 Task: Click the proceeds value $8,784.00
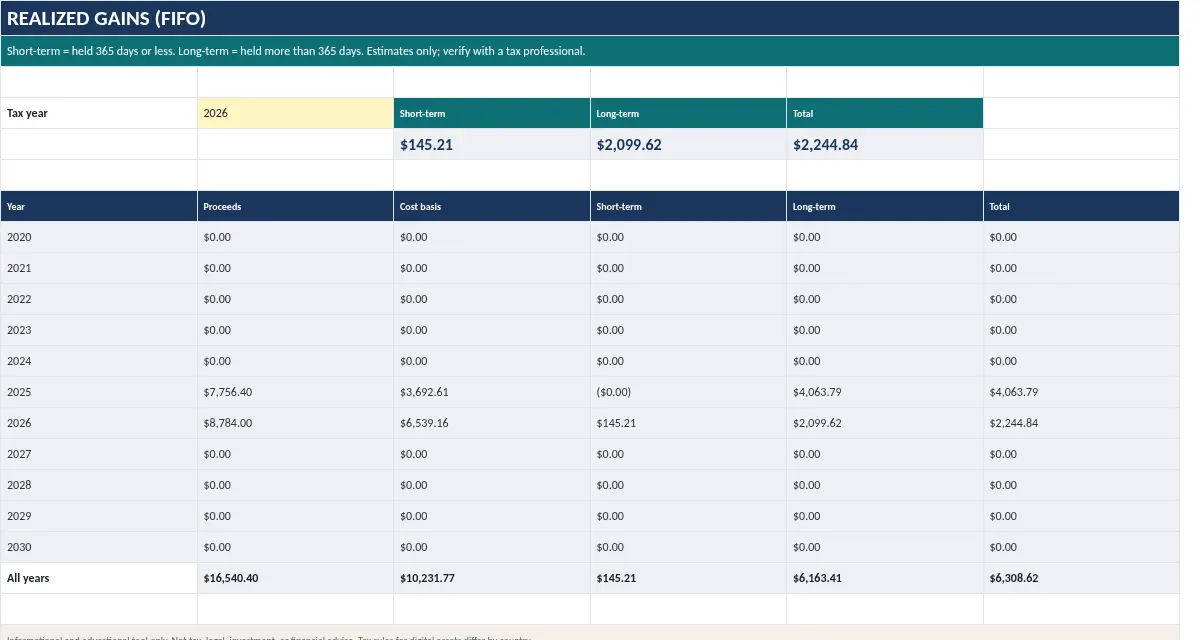click(295, 423)
